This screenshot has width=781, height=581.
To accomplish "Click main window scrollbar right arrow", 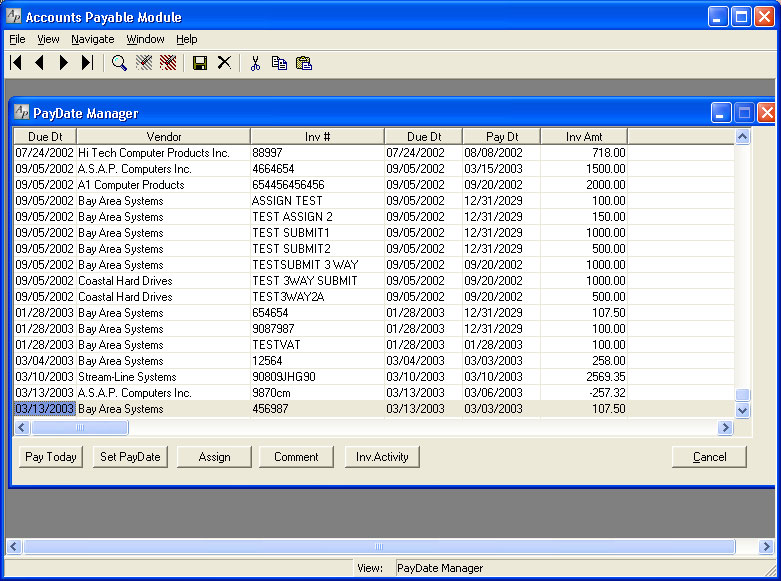I will coord(766,547).
